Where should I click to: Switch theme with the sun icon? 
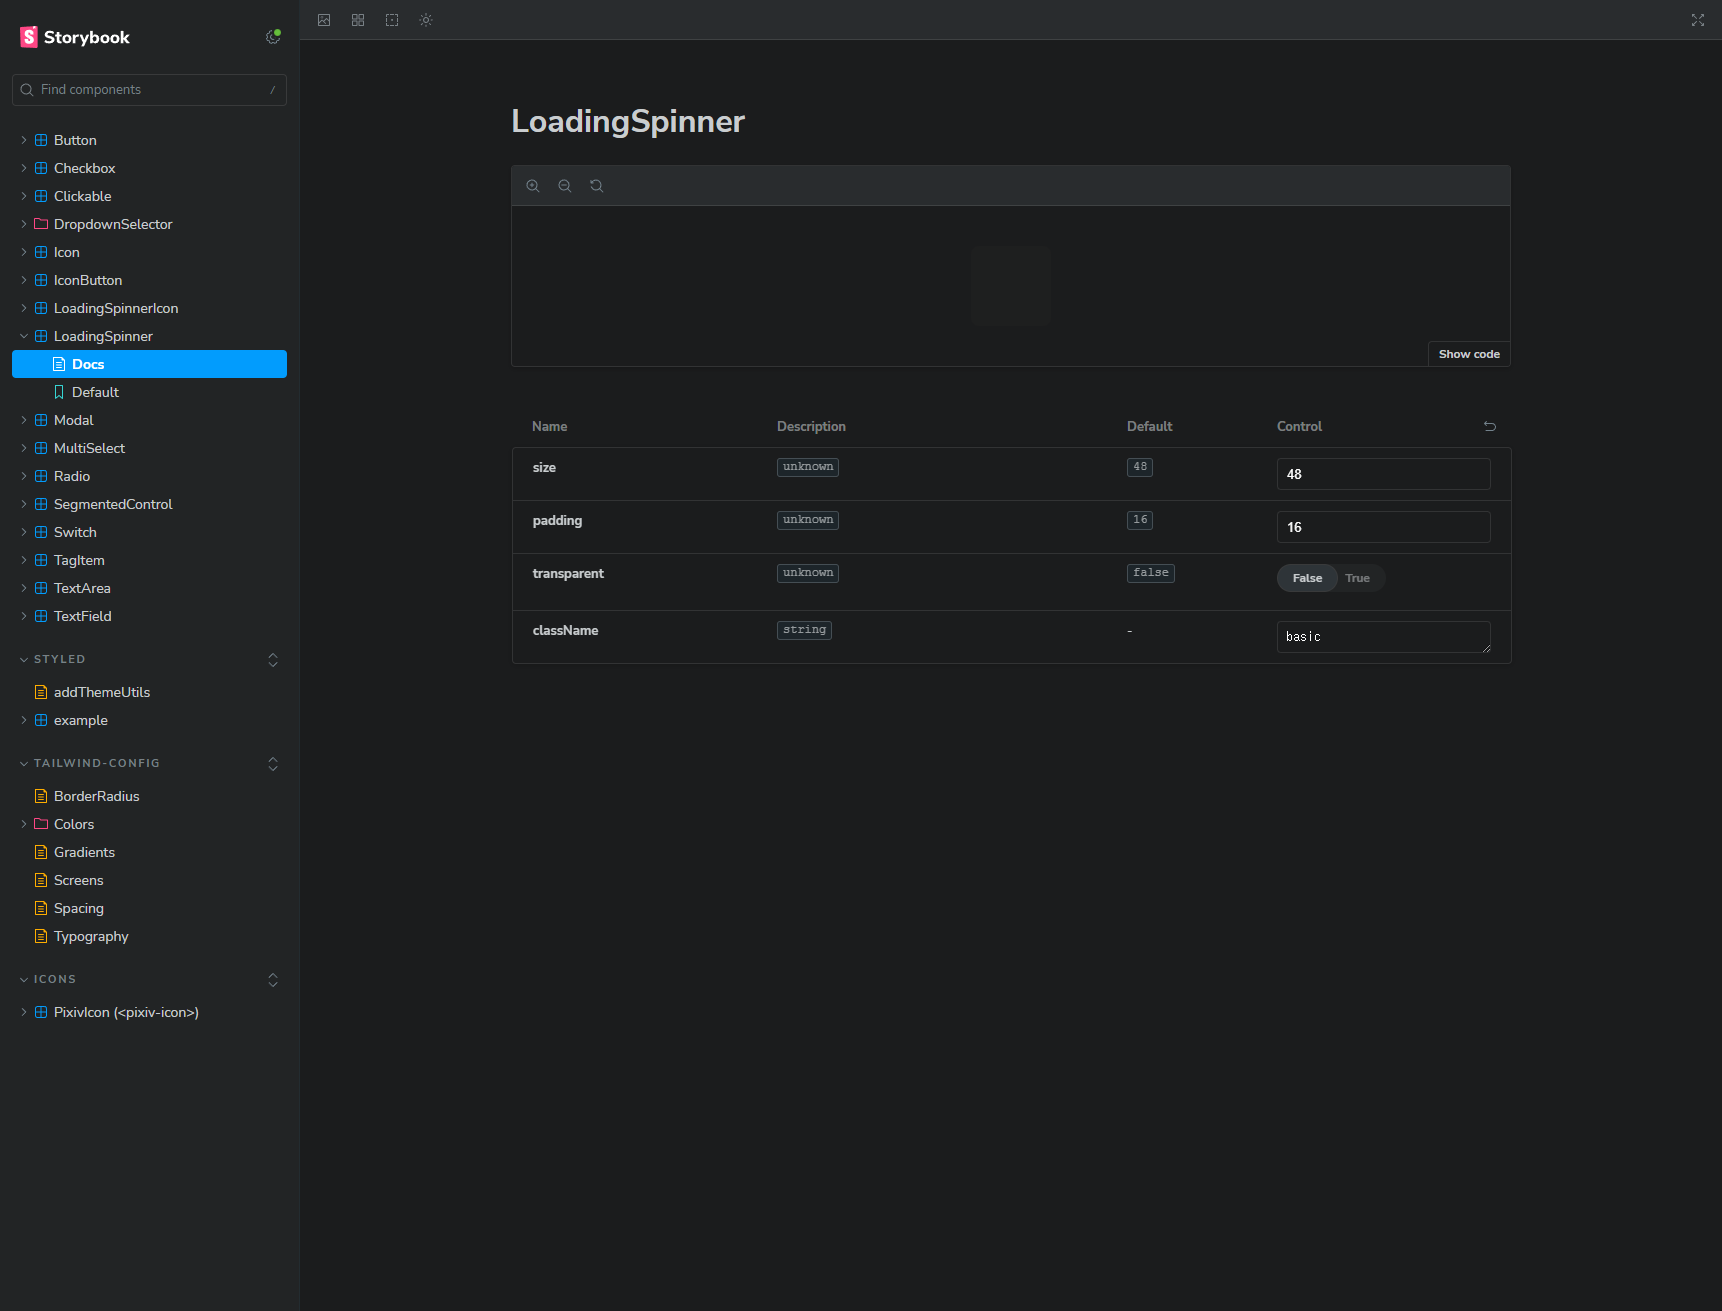click(x=426, y=20)
